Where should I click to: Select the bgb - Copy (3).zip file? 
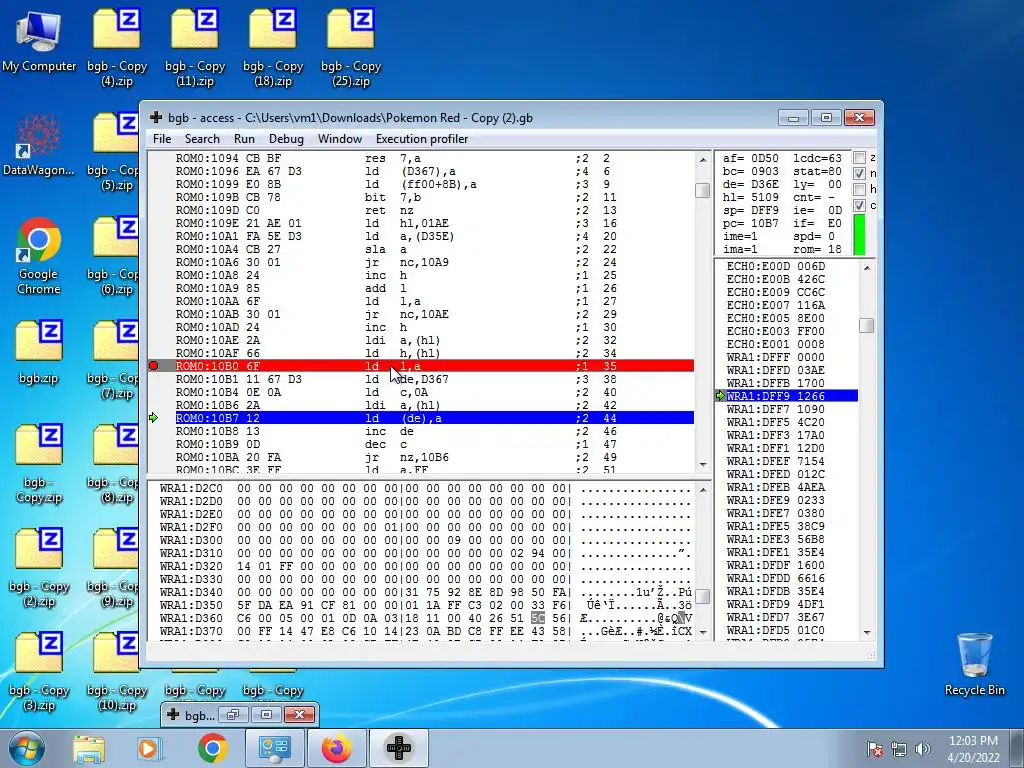coord(39,673)
